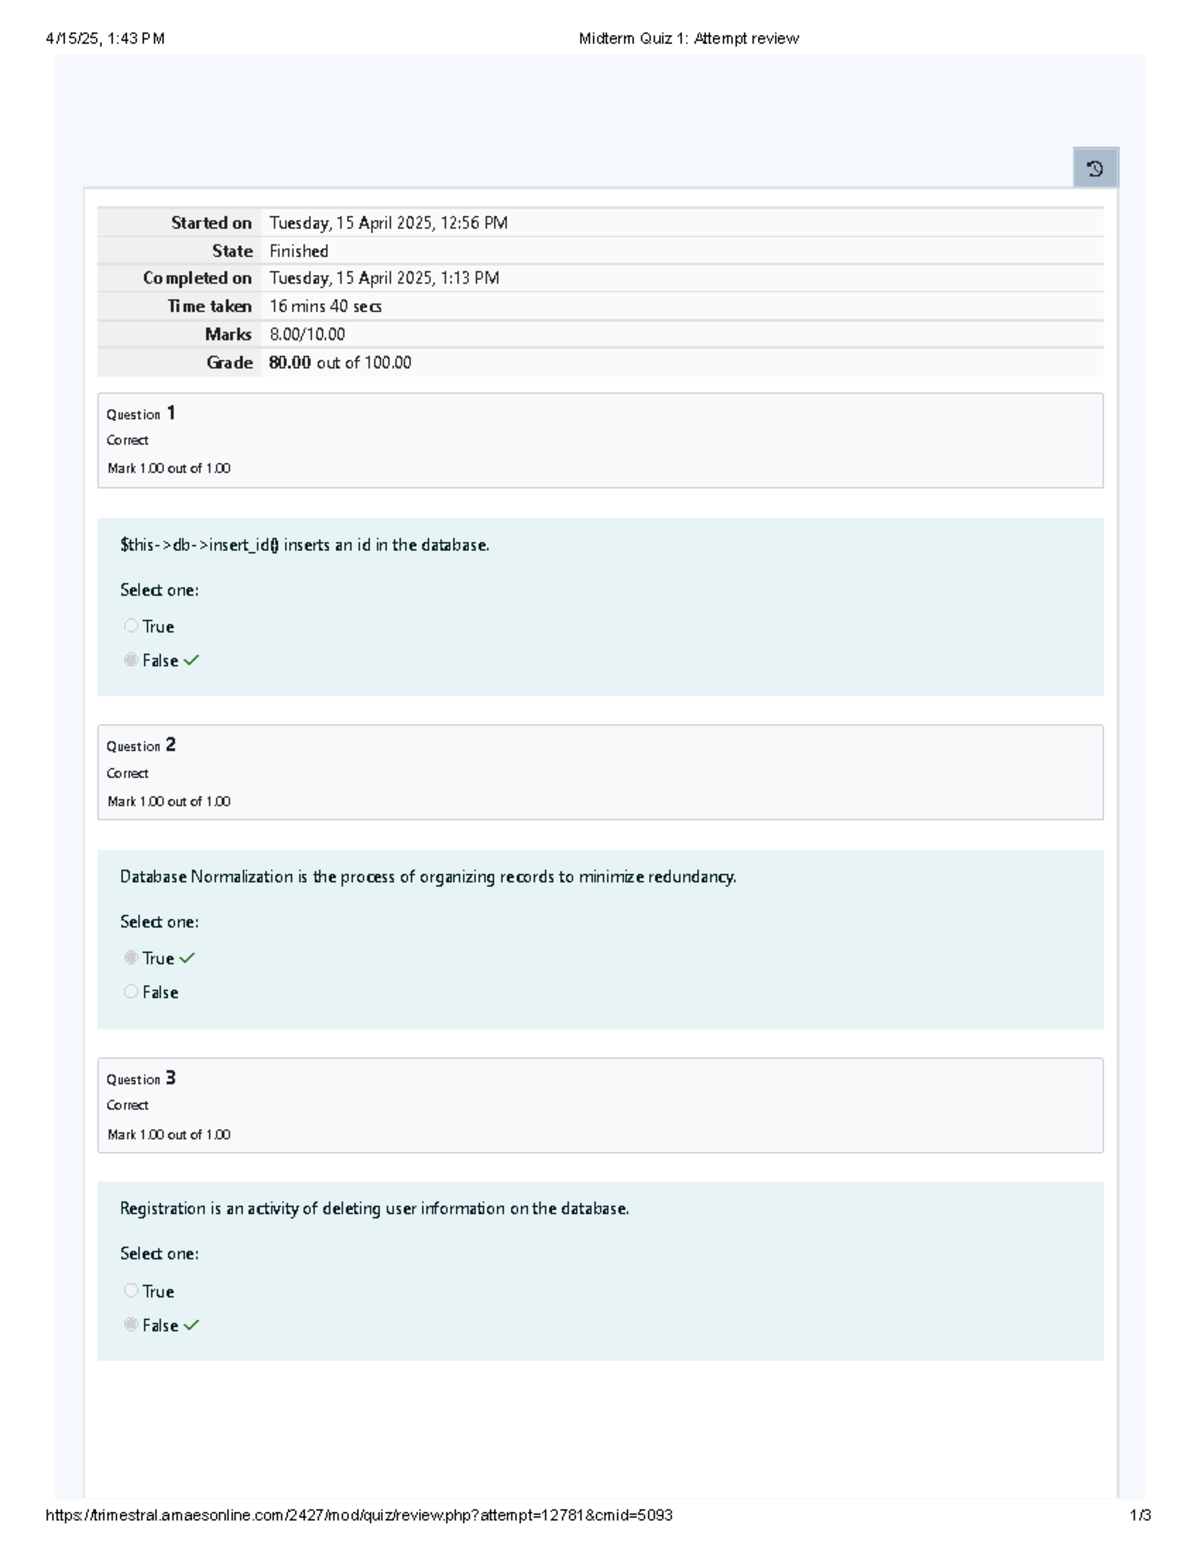
Task: Choose True for Database Normalization question
Action: coord(131,958)
